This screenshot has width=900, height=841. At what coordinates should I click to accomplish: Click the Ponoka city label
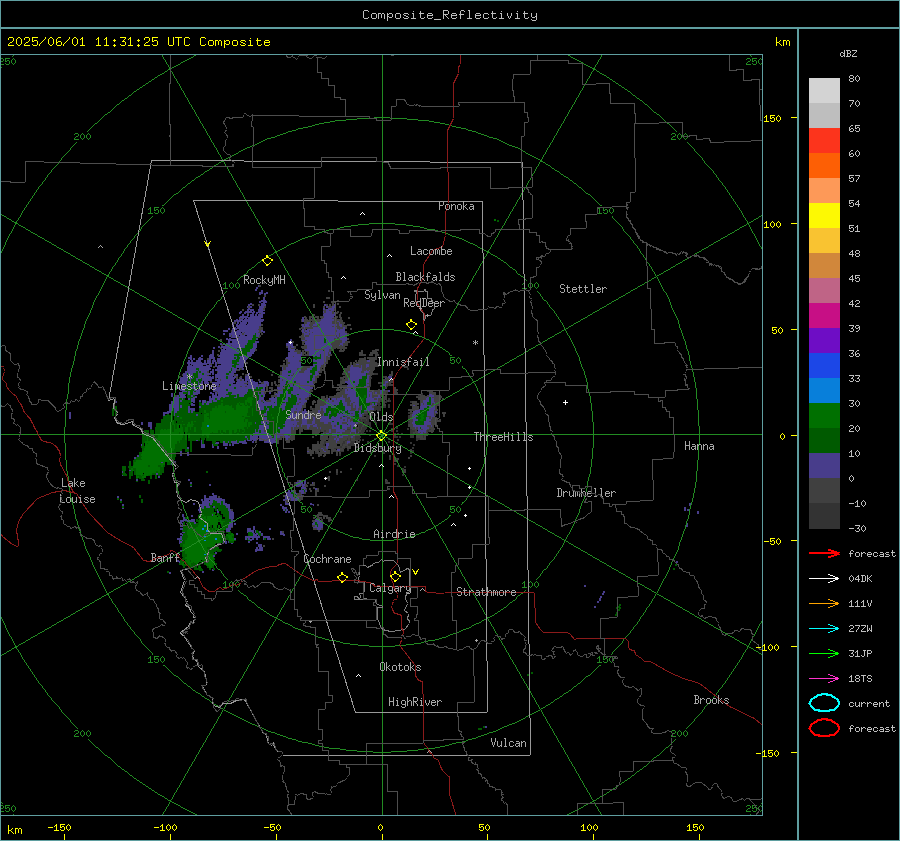point(456,206)
